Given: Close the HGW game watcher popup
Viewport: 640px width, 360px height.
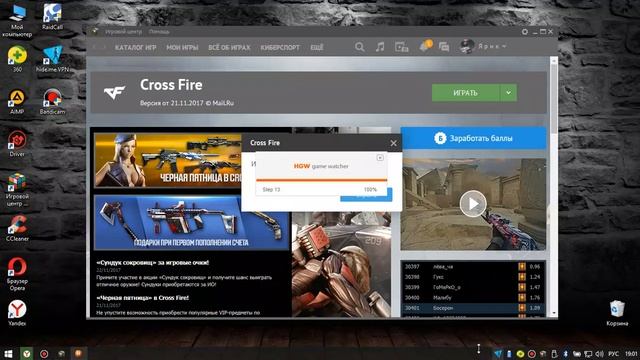Looking at the screenshot, I should (380, 158).
